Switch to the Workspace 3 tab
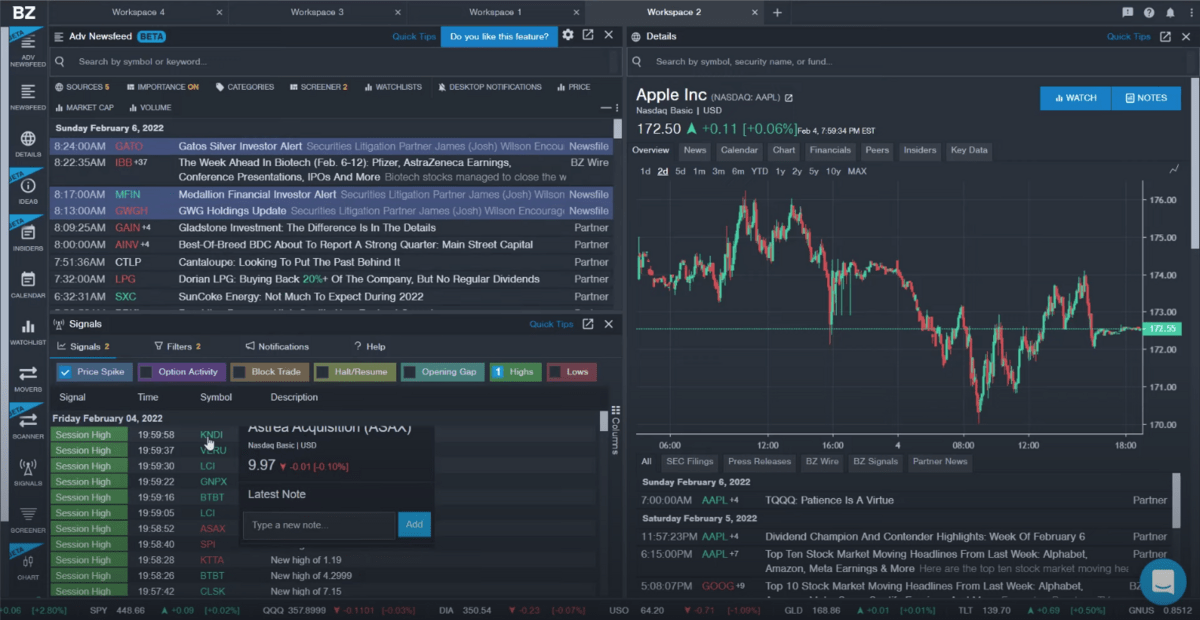 317,12
